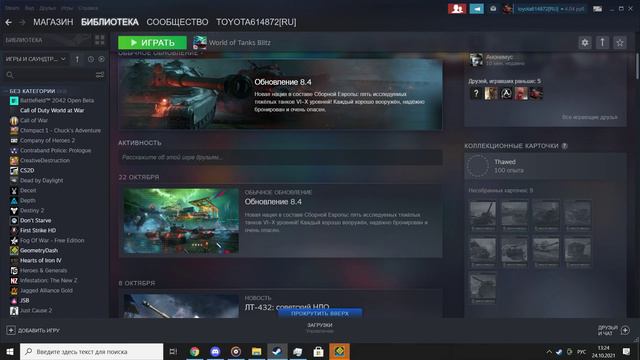The height and width of the screenshot is (360, 640).
Task: Open the top Обновление 8.4 banner
Action: pyautogui.click(x=280, y=94)
